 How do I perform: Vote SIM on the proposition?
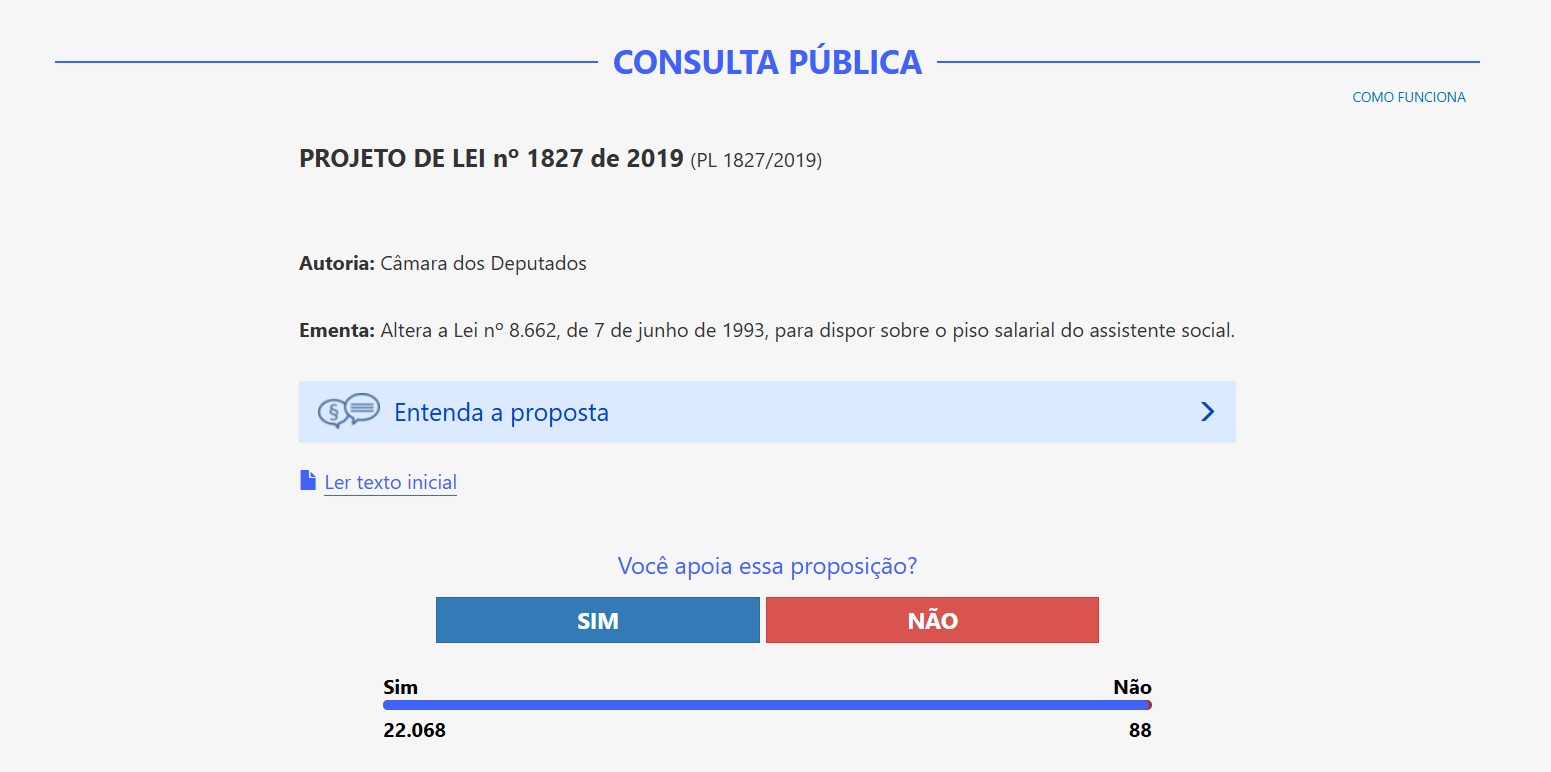598,620
